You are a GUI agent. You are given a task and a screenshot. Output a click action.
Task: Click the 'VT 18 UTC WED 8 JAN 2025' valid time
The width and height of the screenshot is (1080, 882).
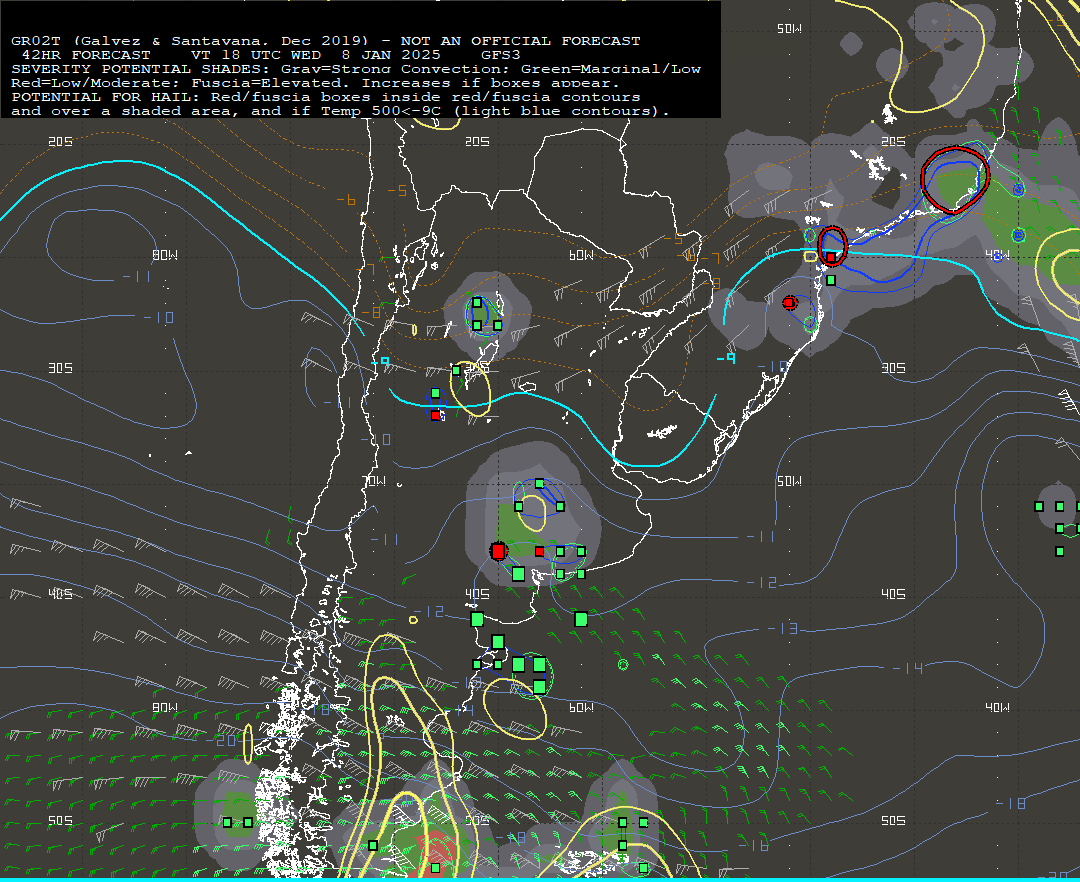320,55
